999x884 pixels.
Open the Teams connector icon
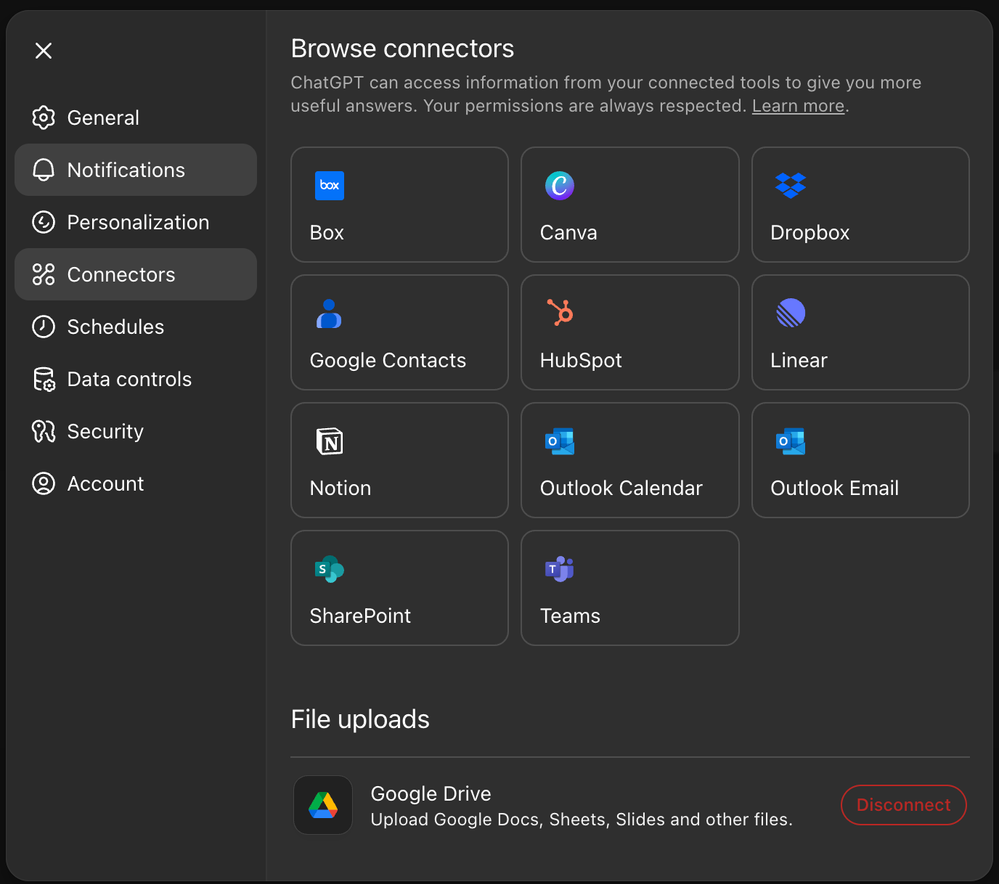click(x=560, y=569)
